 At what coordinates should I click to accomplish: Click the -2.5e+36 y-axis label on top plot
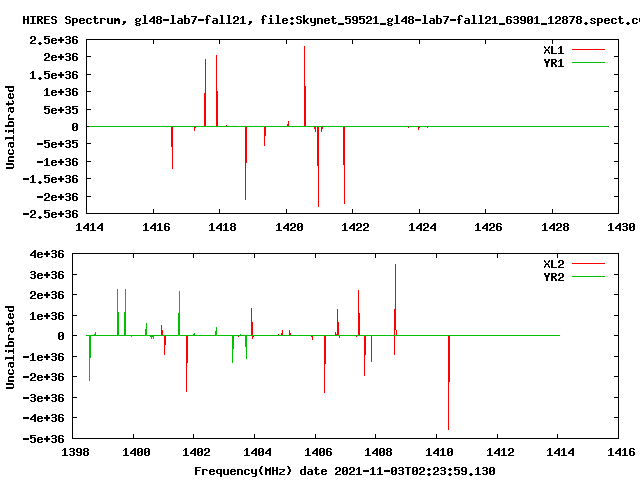(50, 214)
